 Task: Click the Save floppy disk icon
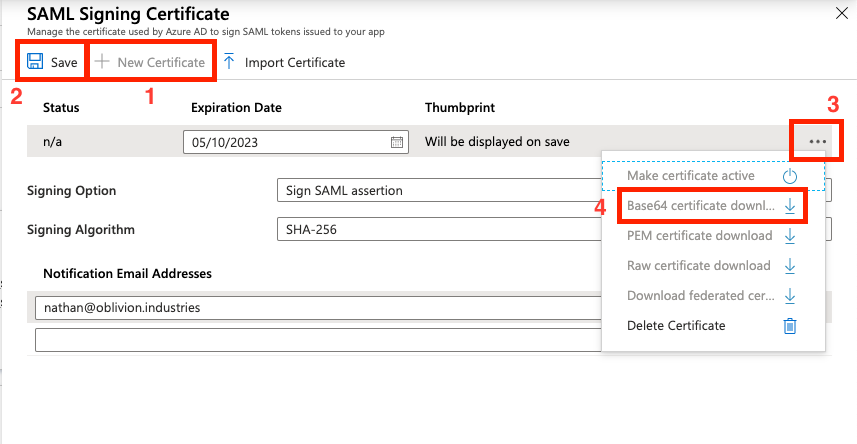click(x=35, y=62)
